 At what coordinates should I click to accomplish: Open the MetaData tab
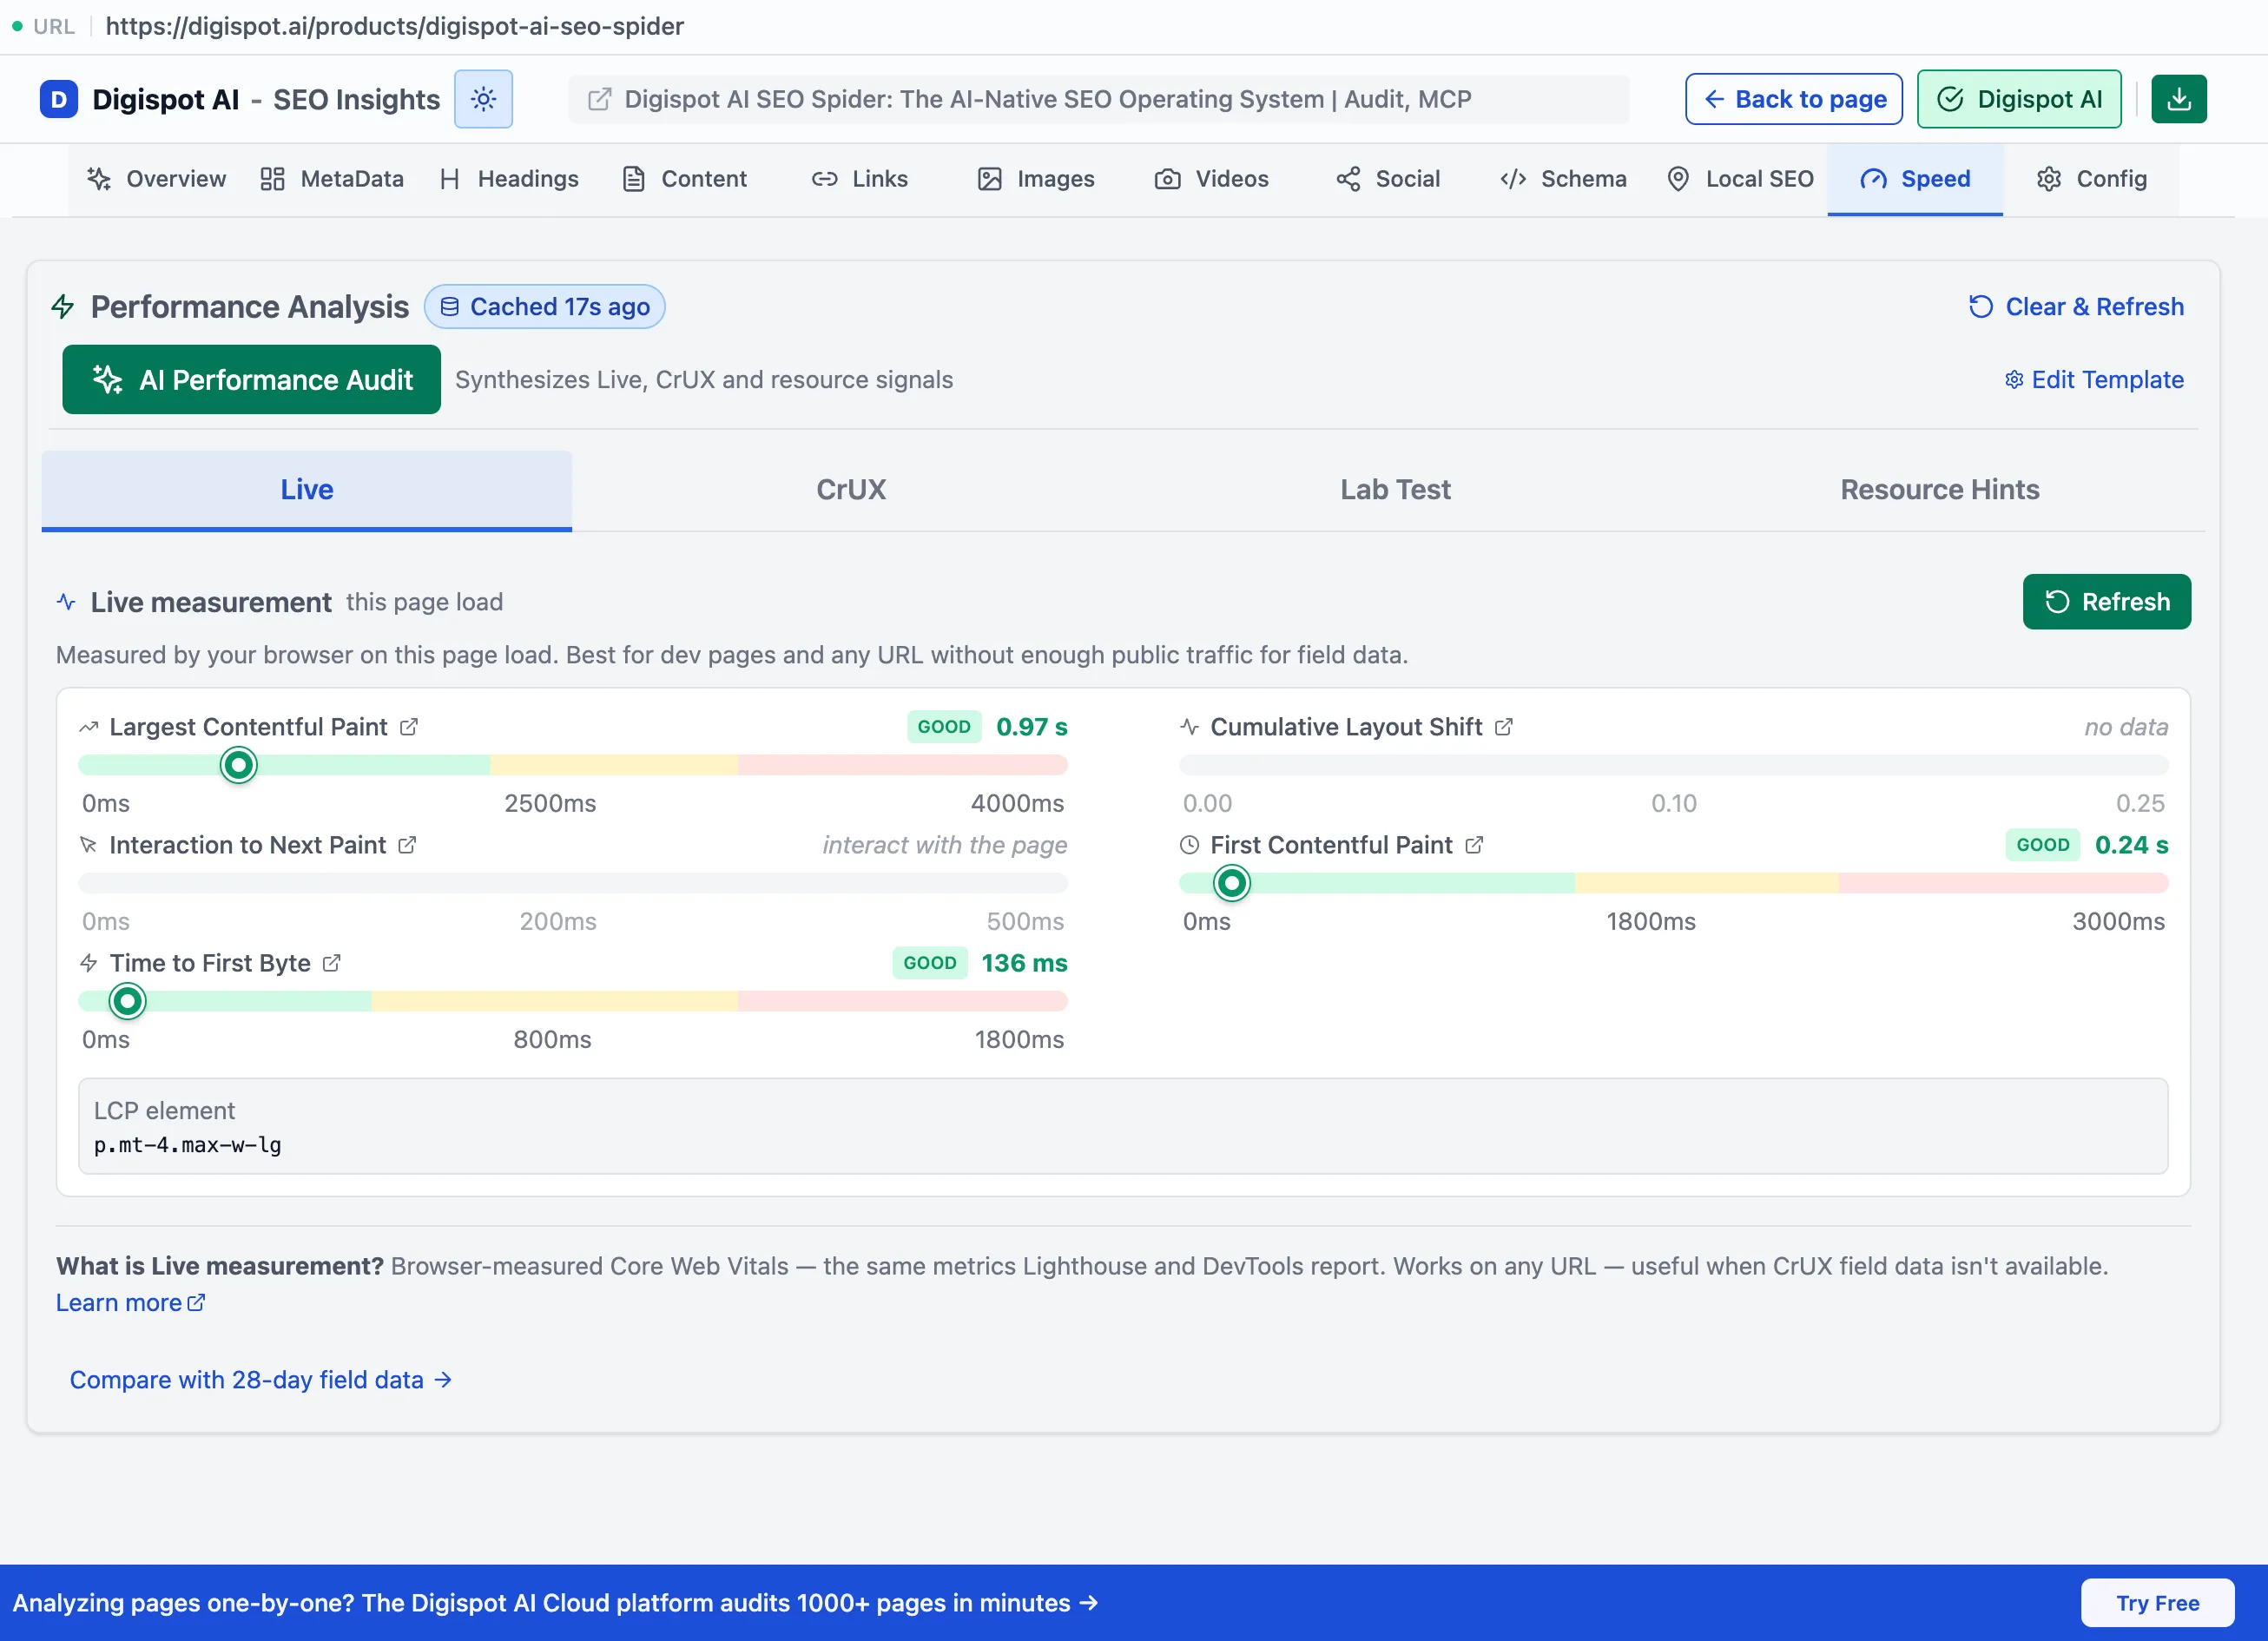pyautogui.click(x=332, y=179)
